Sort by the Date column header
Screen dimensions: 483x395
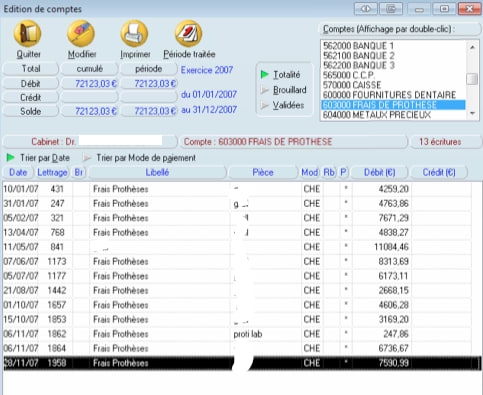[18, 172]
